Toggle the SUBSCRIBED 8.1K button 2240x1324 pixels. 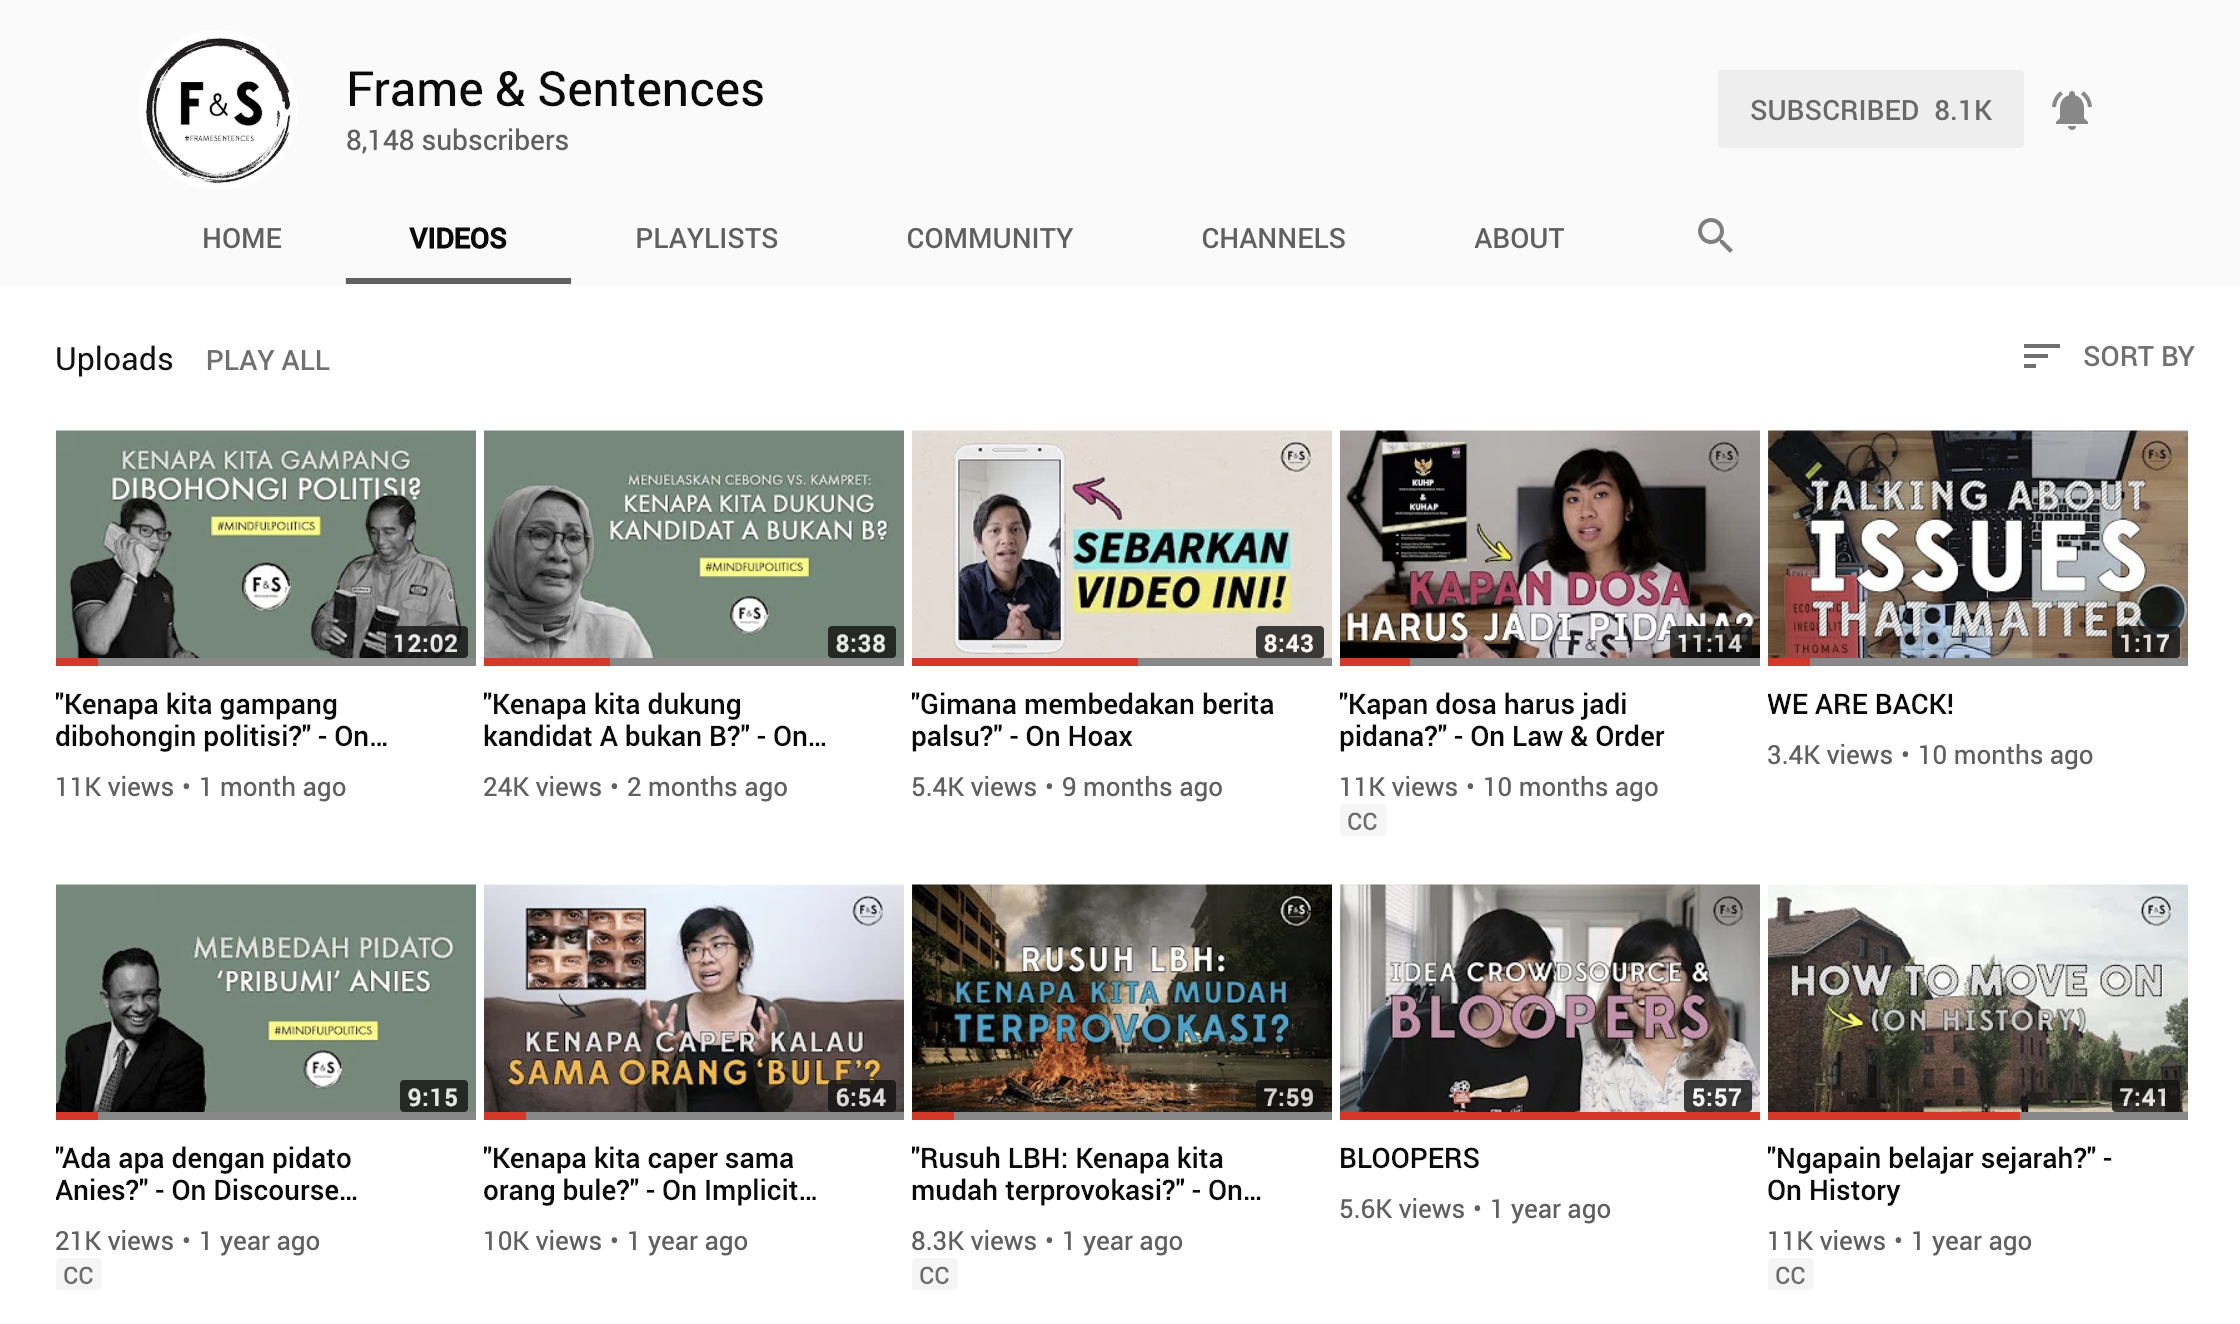[1869, 110]
